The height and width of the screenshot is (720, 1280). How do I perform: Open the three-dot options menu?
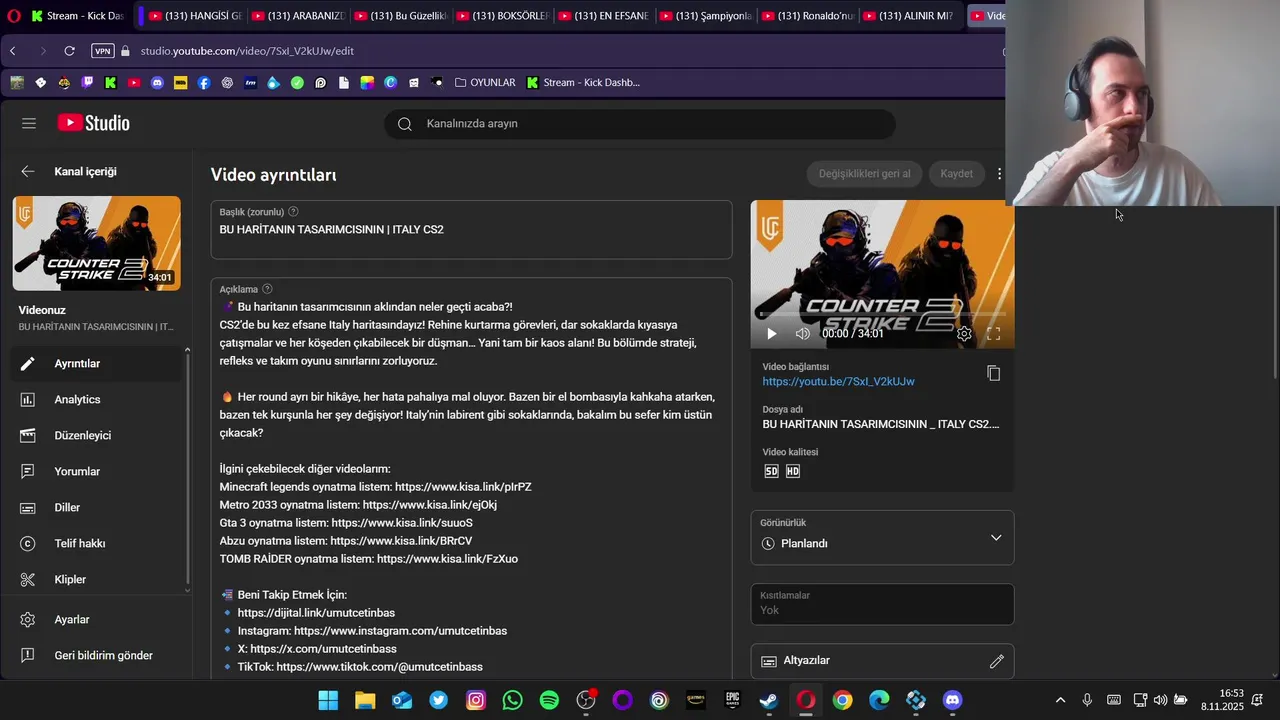tap(999, 174)
